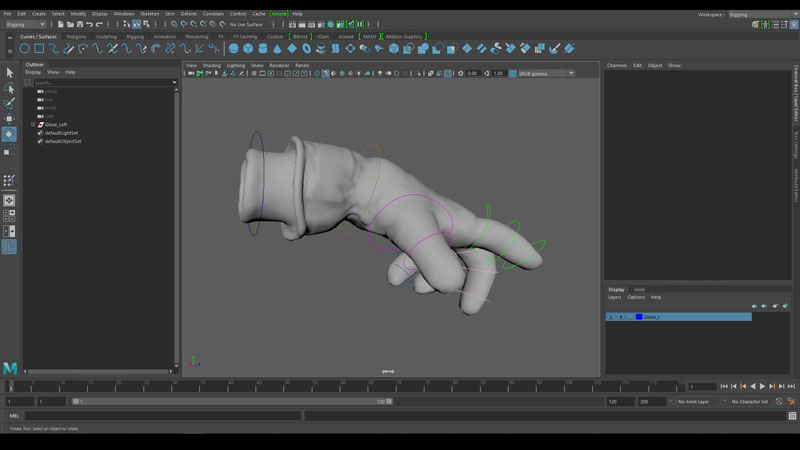Screen dimensions: 800x450
Task: Click the polygon cube shelf icon
Action: [x=249, y=48]
